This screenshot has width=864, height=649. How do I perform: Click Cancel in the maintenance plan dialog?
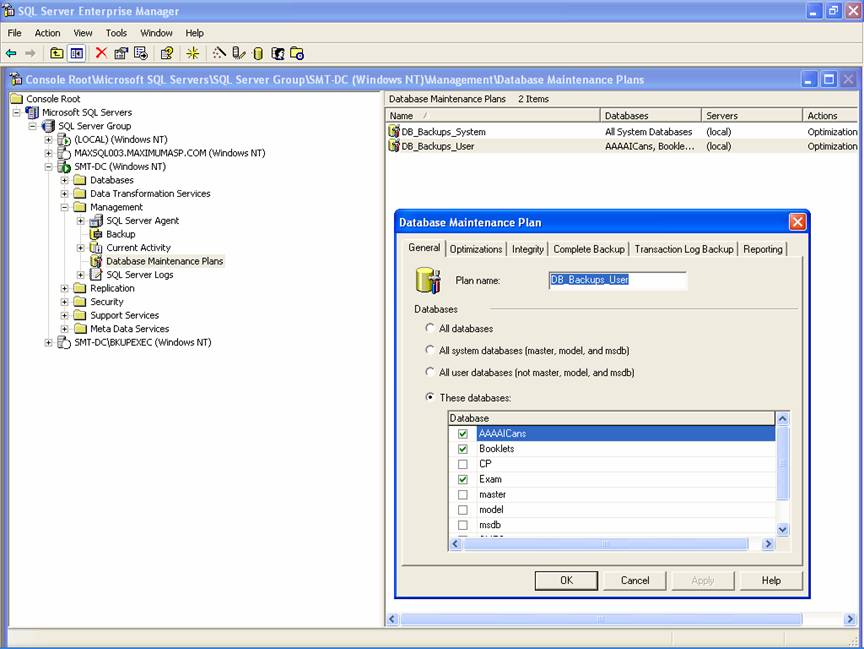pos(635,580)
